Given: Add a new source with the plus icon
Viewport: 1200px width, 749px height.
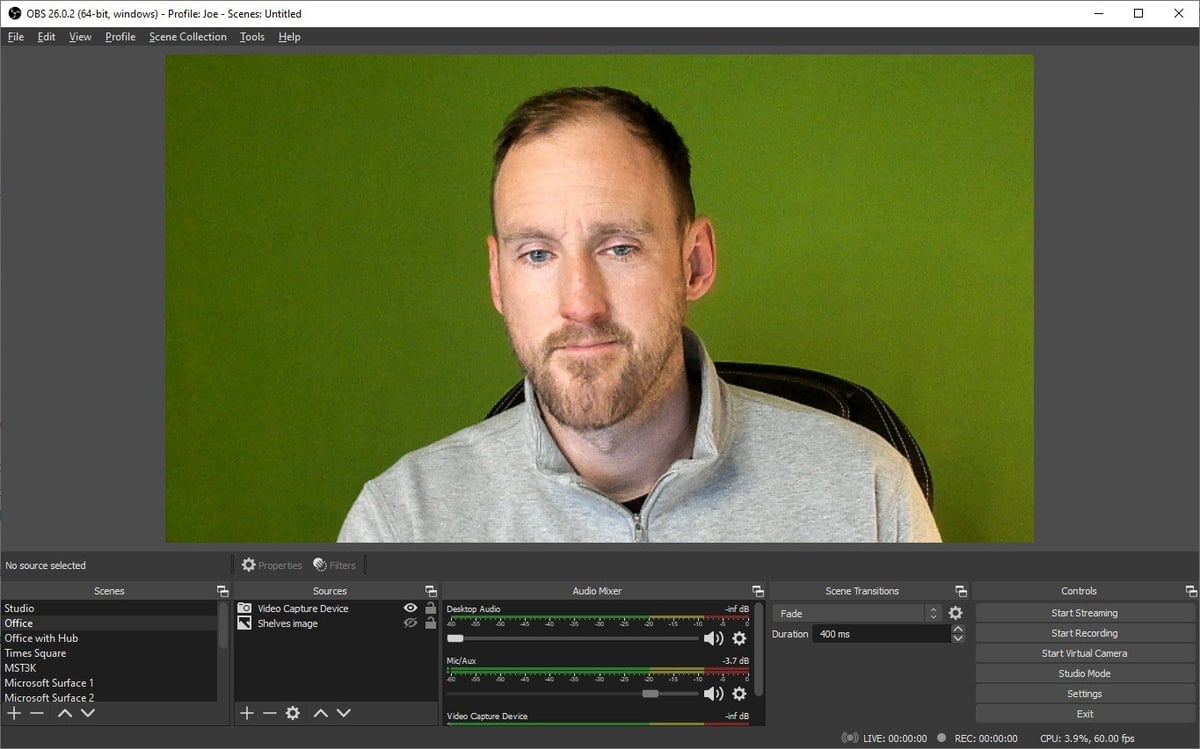Looking at the screenshot, I should point(246,713).
